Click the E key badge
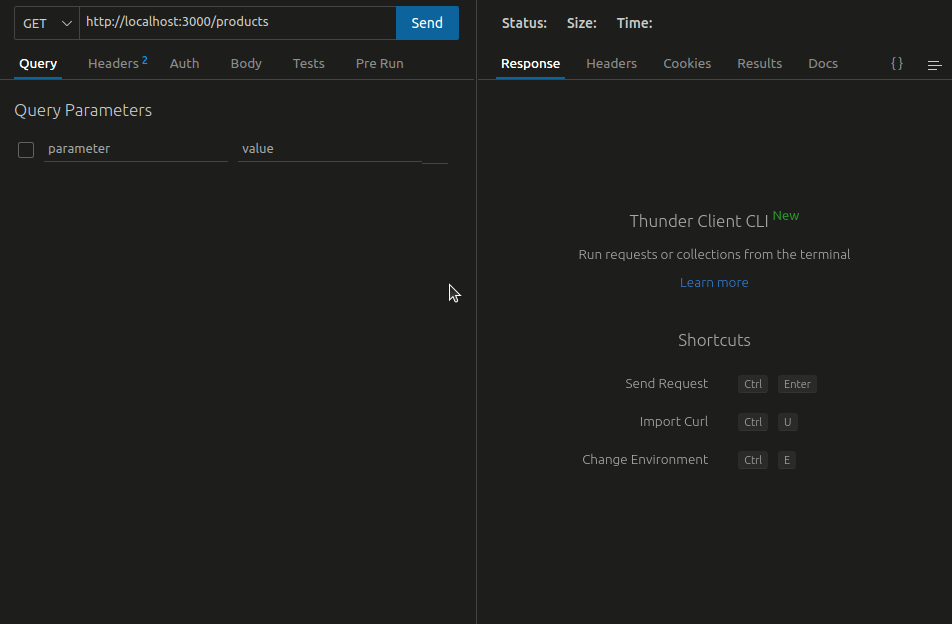This screenshot has width=952, height=624. click(x=787, y=460)
